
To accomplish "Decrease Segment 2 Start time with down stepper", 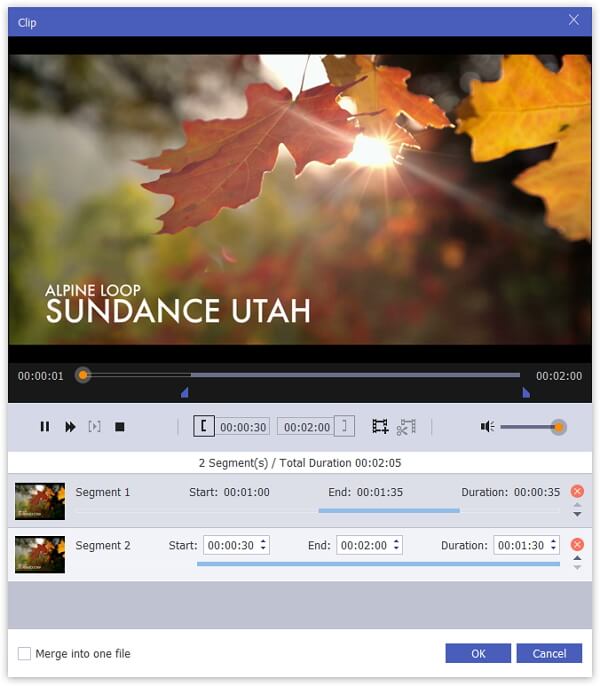I will click(263, 549).
